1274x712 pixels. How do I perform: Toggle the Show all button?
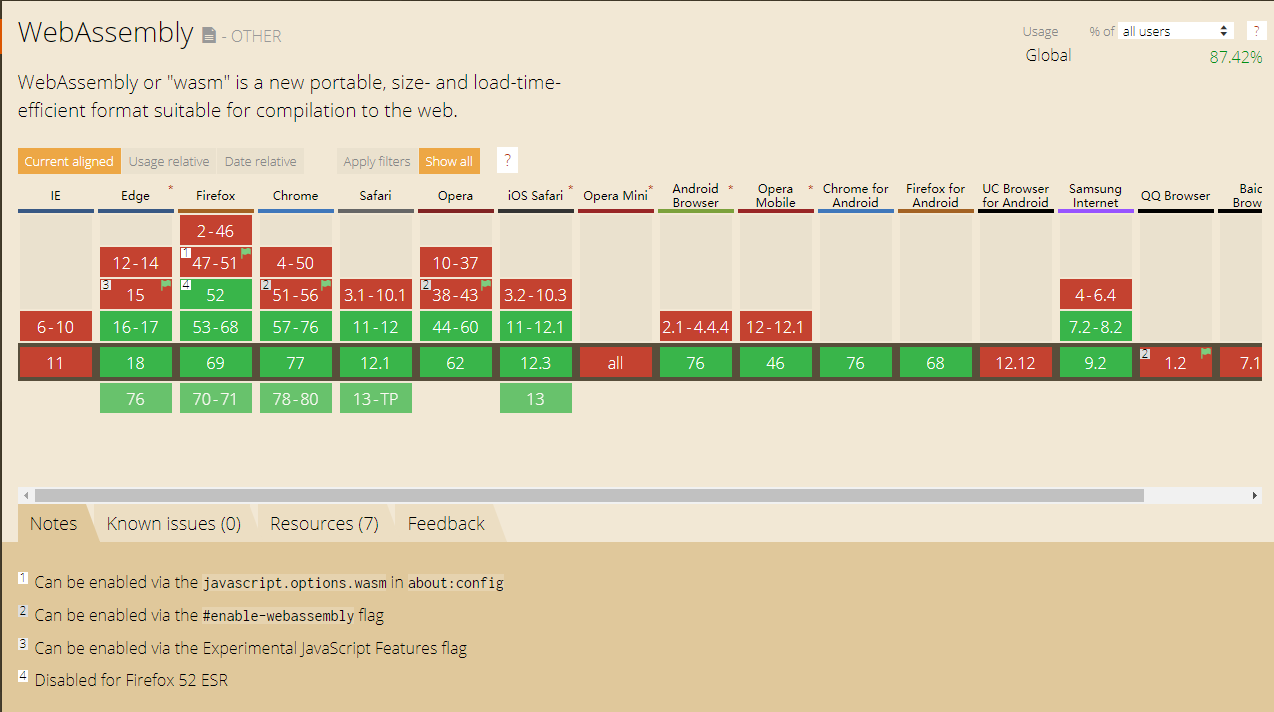[449, 161]
